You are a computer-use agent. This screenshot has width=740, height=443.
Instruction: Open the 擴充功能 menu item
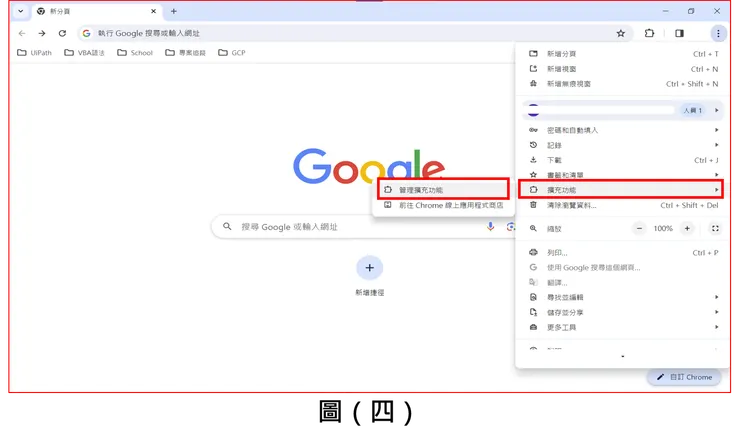[x=621, y=190]
